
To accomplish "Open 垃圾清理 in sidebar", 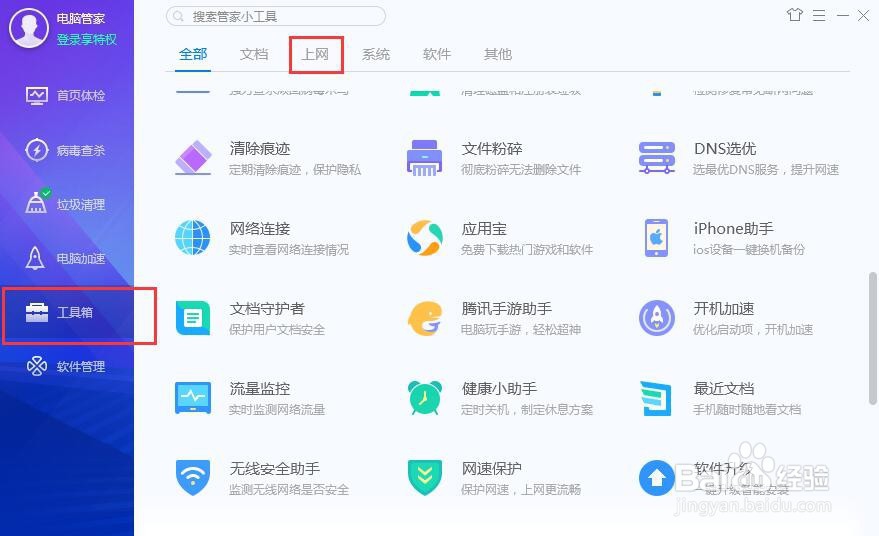I will 67,204.
